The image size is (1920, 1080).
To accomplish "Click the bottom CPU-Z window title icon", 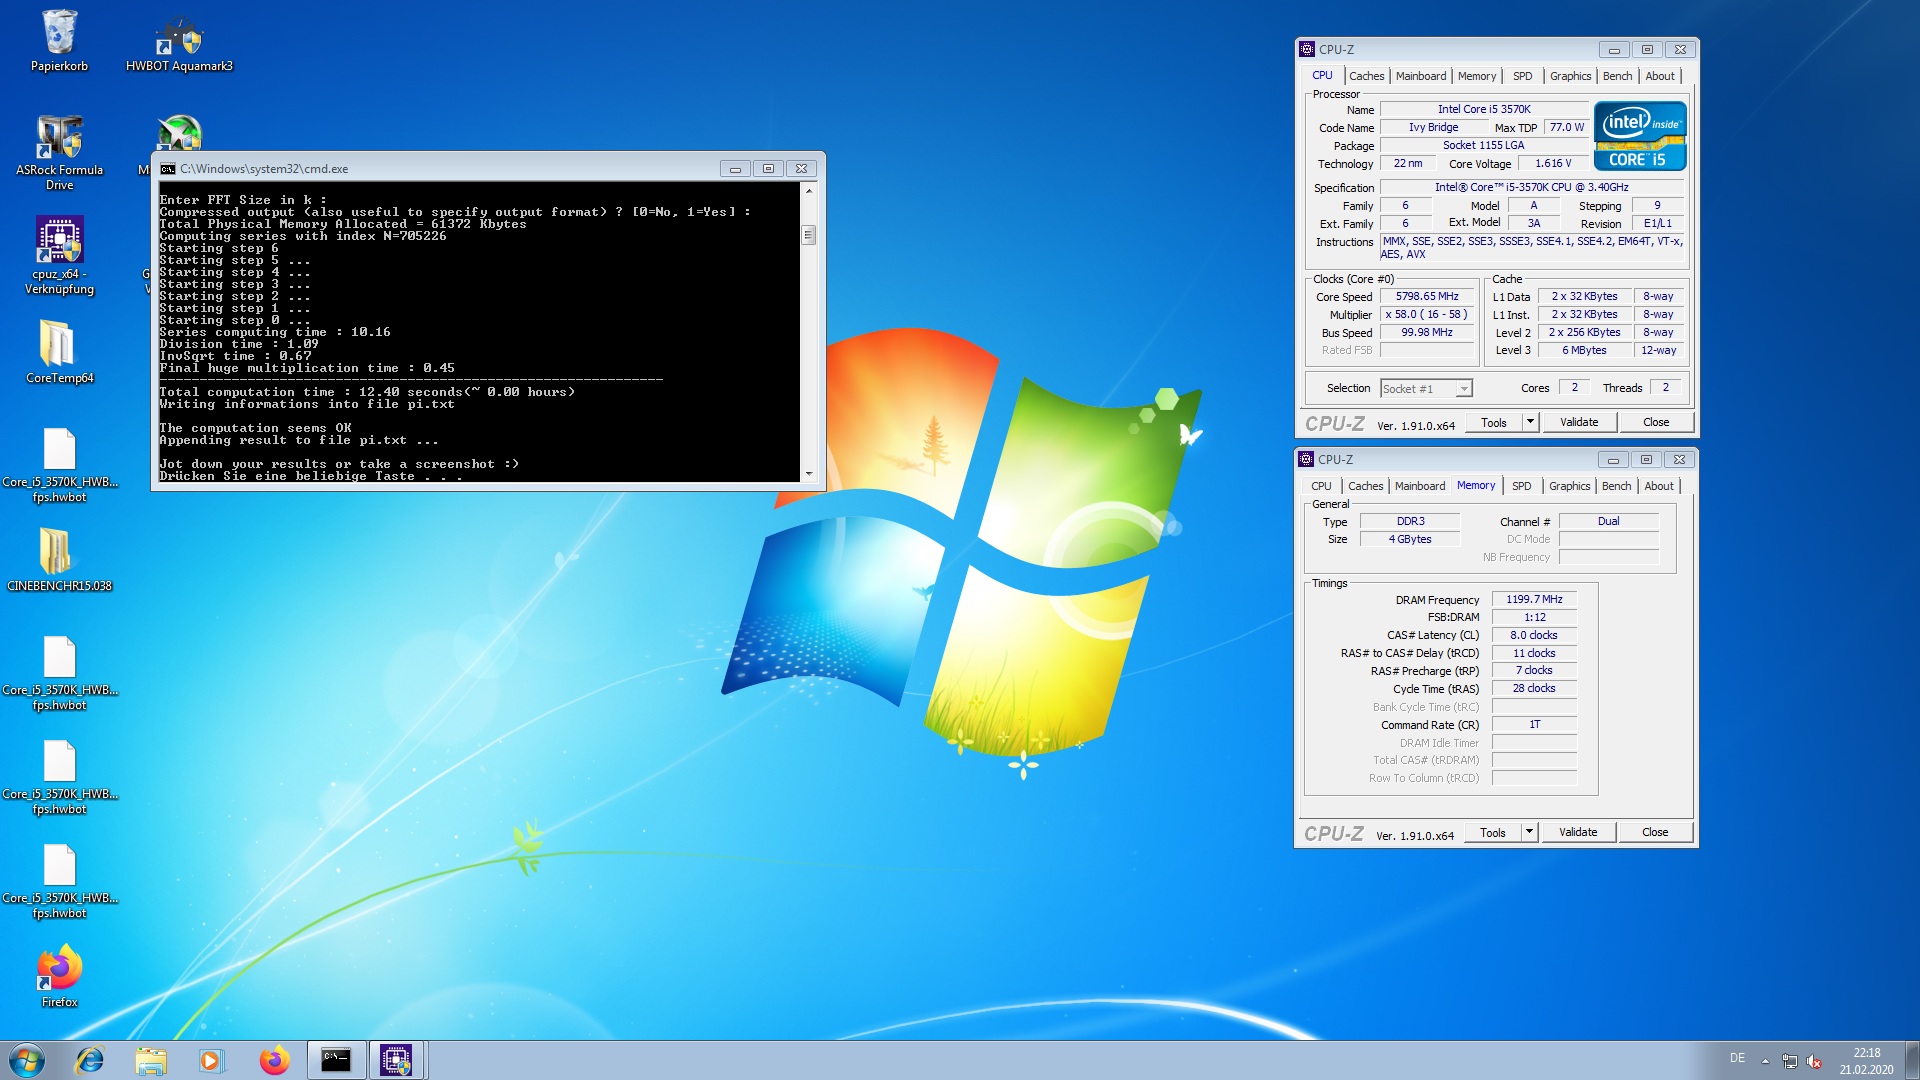I will tap(1306, 459).
